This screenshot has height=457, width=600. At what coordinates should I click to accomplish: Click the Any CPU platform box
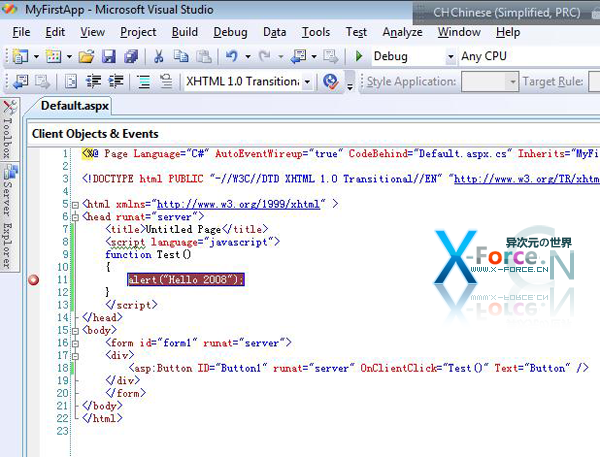click(530, 57)
